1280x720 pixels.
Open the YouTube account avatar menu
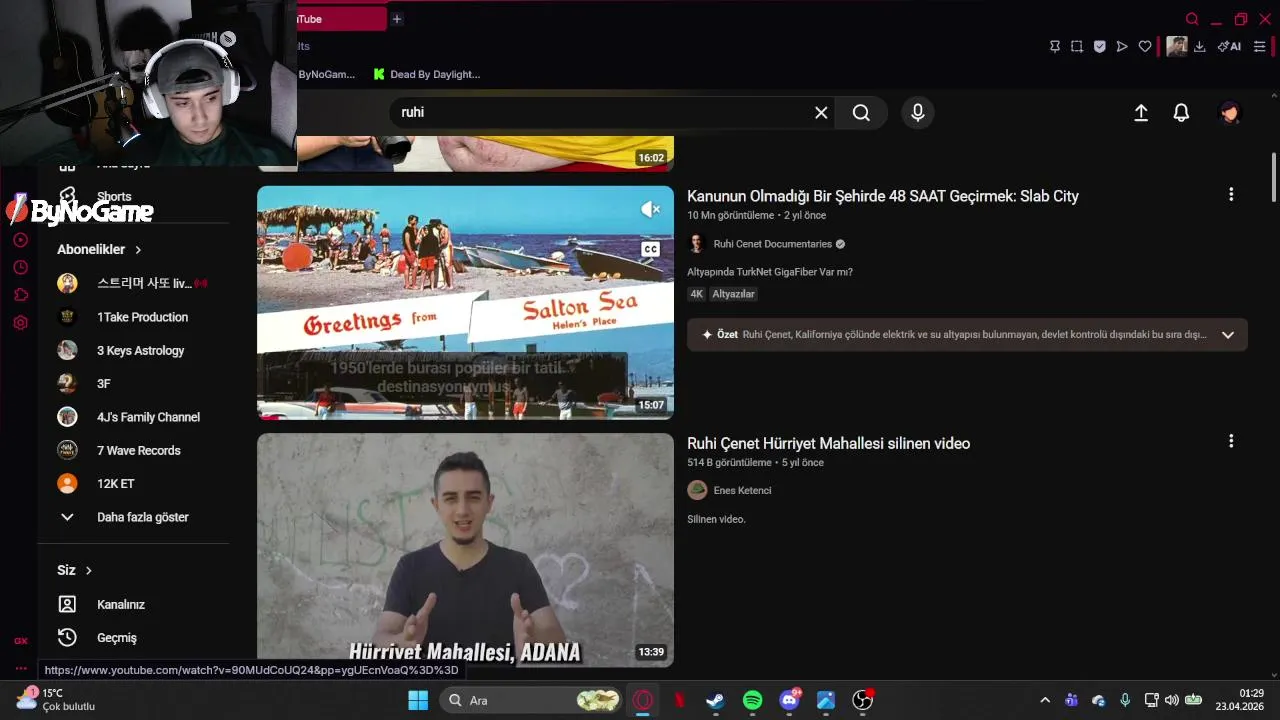pyautogui.click(x=1230, y=113)
